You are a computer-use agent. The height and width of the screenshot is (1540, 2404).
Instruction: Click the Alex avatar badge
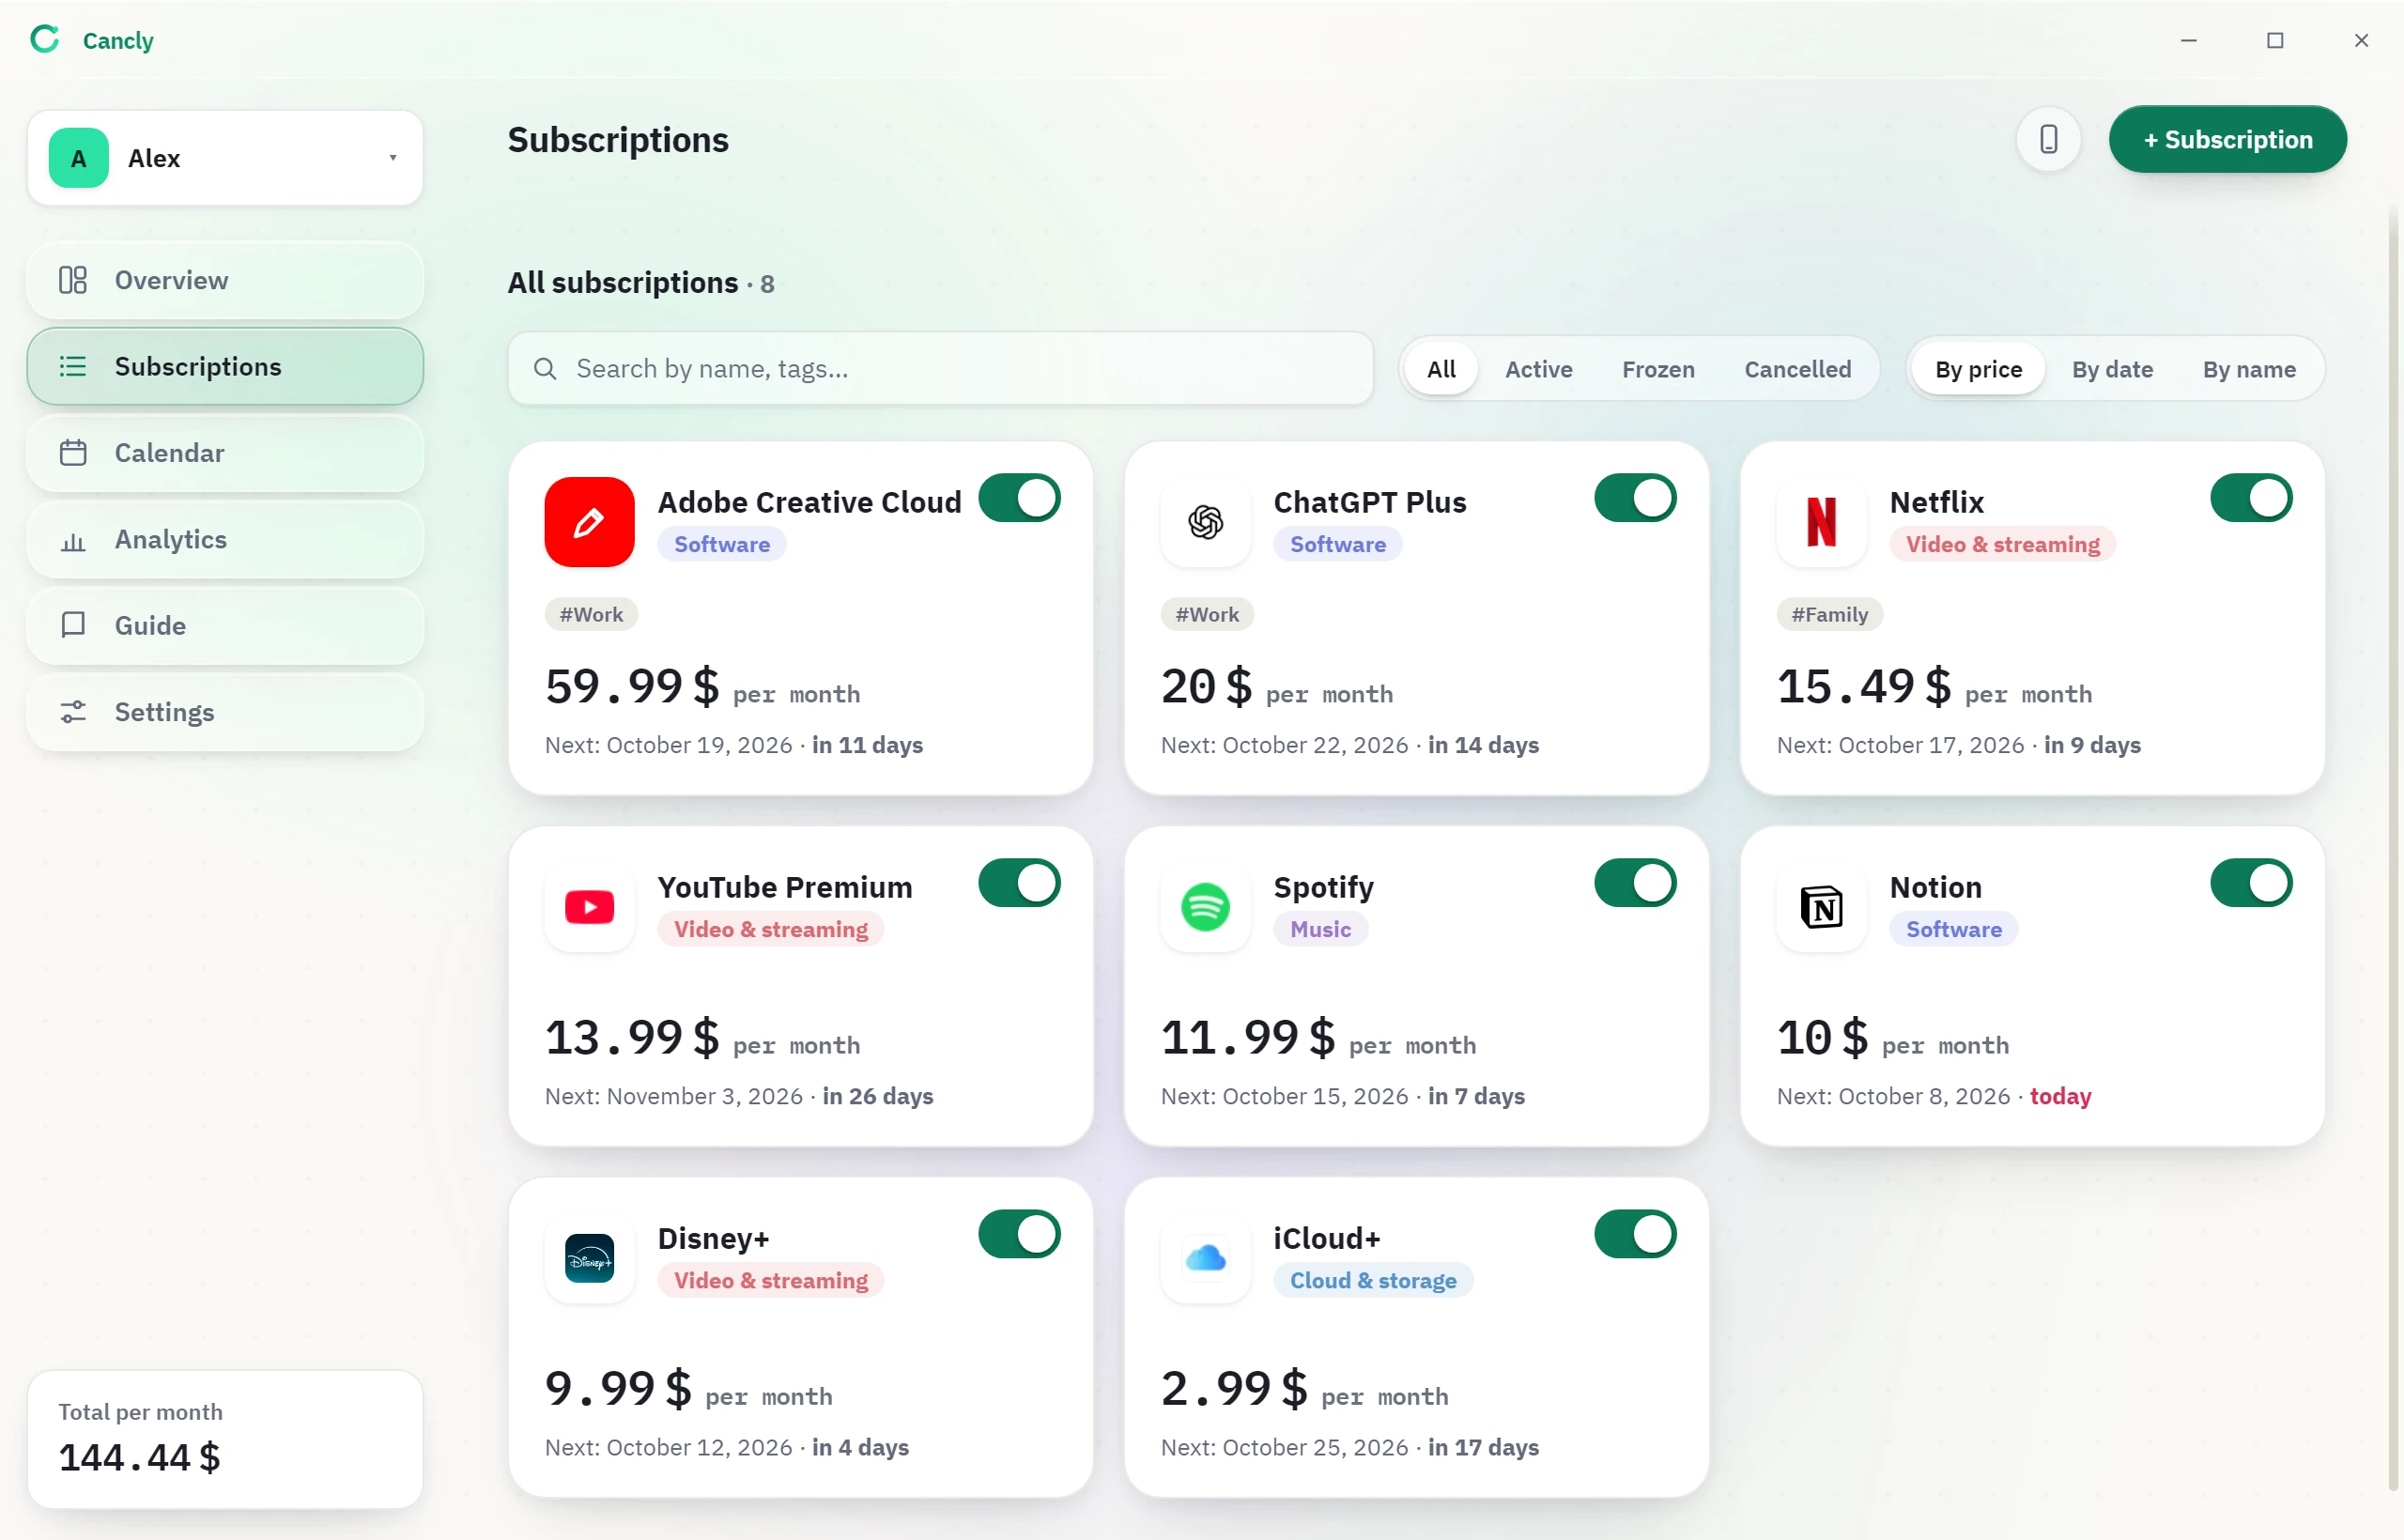79,158
